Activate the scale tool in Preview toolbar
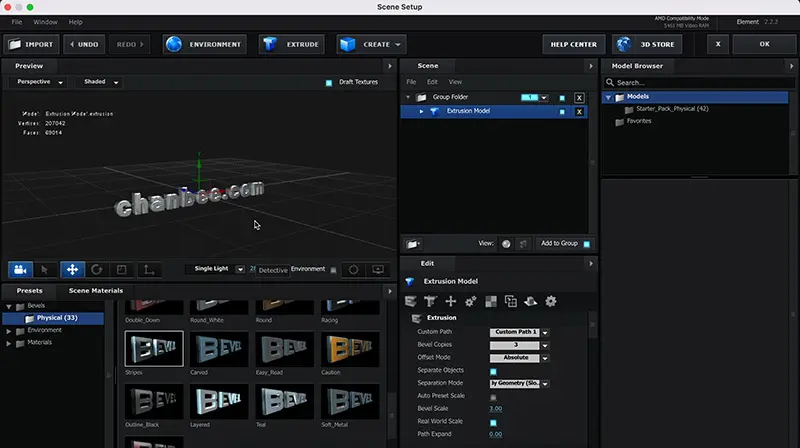The height and width of the screenshot is (448, 800). point(122,269)
